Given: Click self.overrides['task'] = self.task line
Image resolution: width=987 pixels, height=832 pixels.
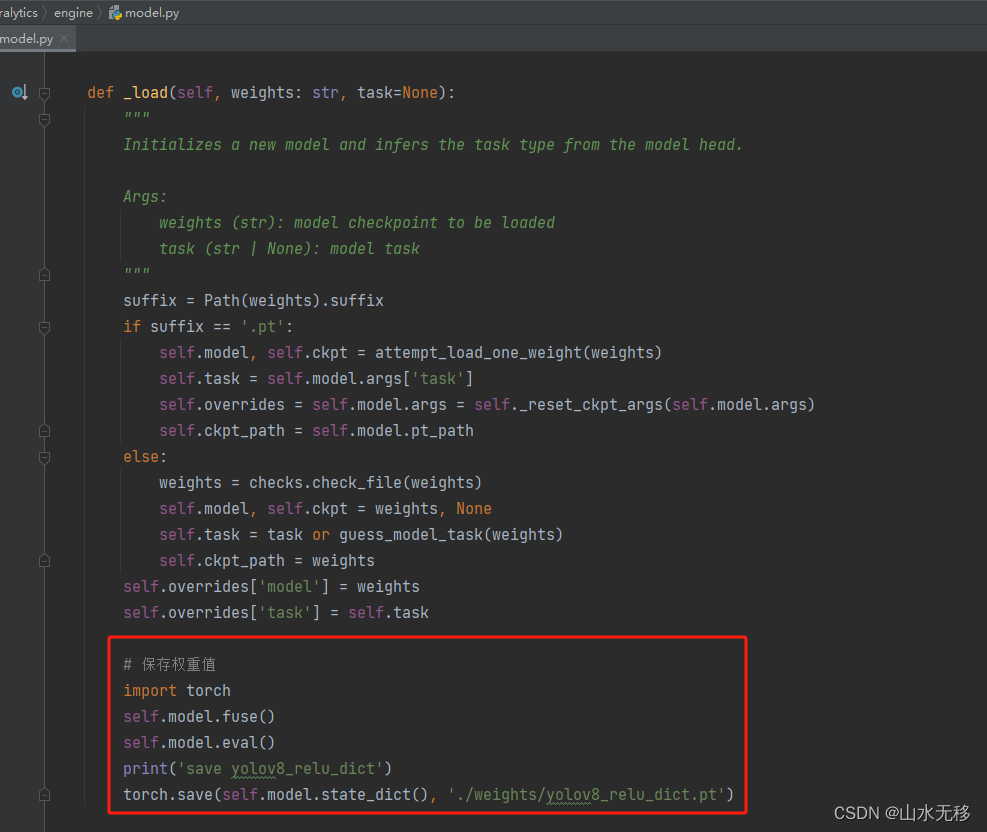Looking at the screenshot, I should (276, 612).
